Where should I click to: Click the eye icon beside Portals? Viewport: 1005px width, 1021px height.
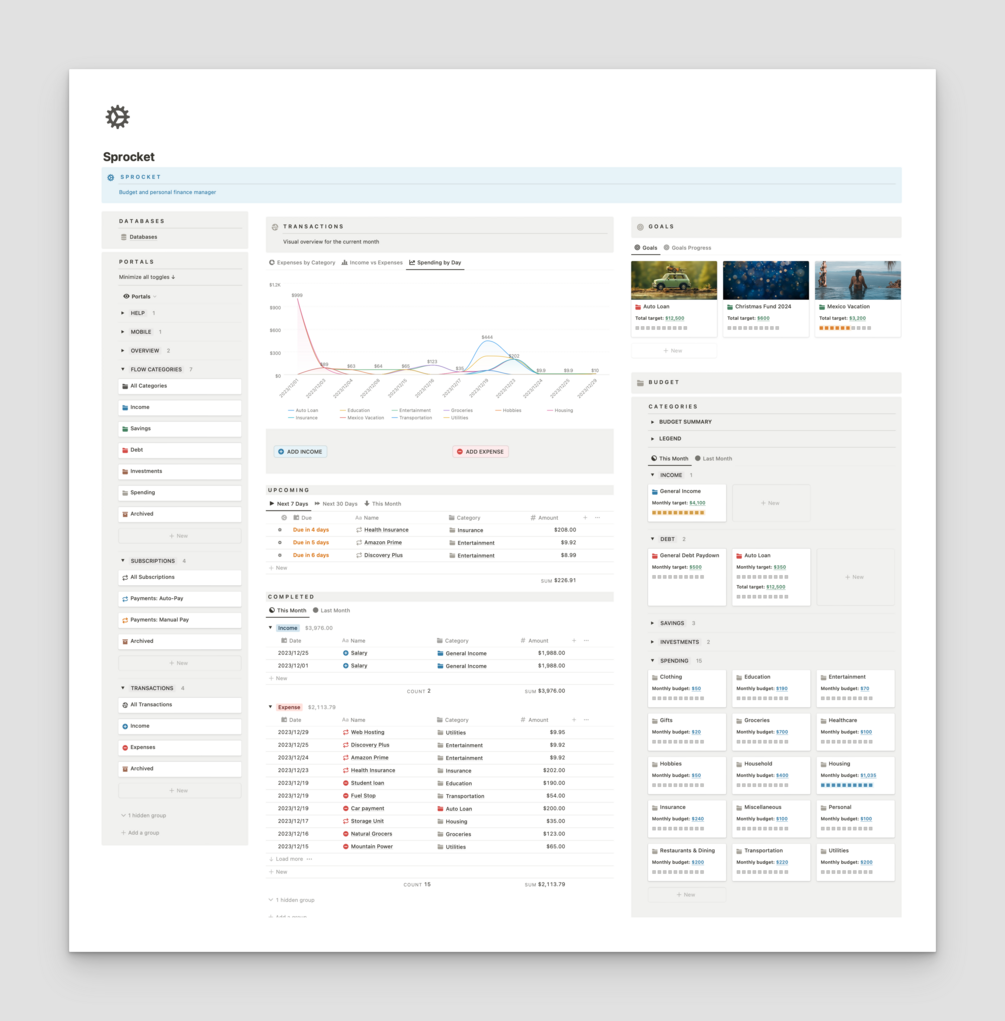[x=126, y=296]
